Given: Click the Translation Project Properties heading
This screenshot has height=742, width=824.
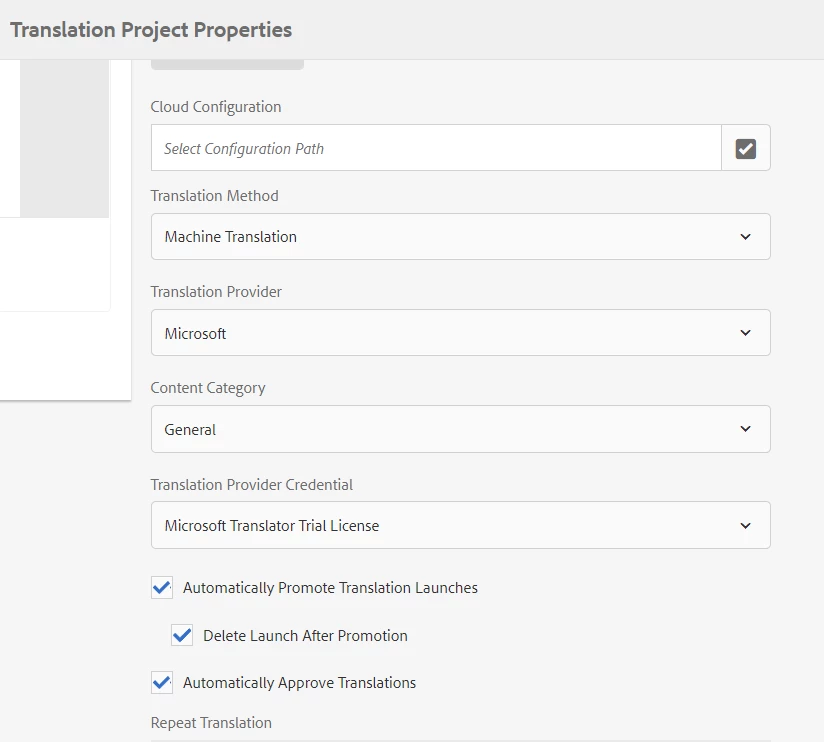Looking at the screenshot, I should click(x=151, y=30).
